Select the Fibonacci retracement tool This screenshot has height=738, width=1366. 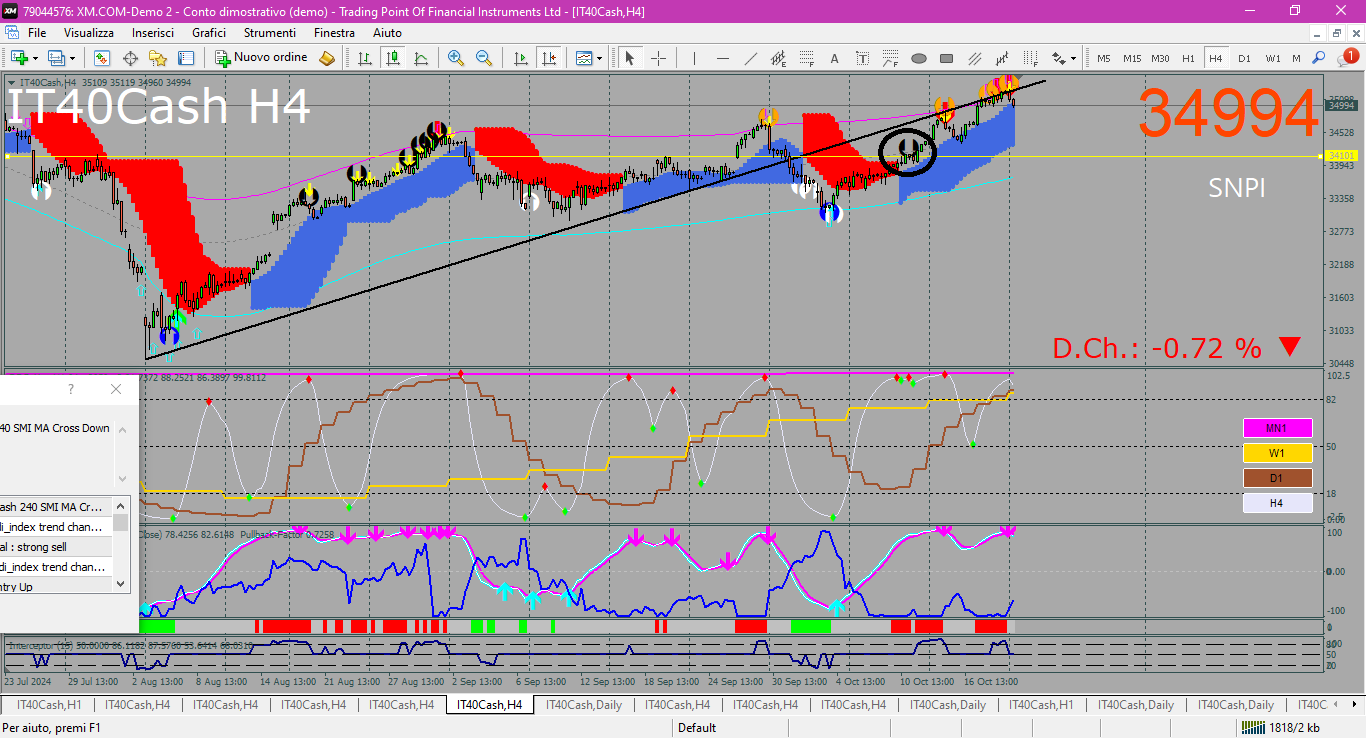(806, 58)
